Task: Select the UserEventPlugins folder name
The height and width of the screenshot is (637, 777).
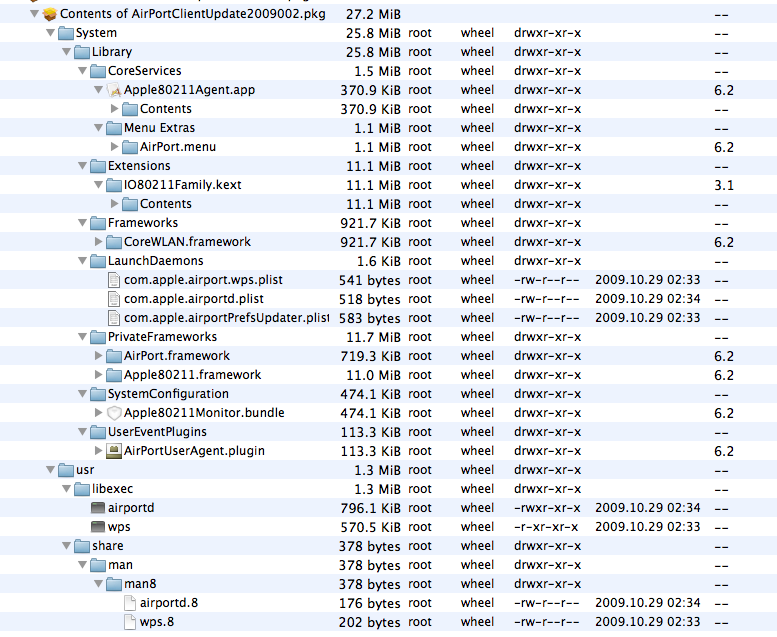Action: pos(157,432)
